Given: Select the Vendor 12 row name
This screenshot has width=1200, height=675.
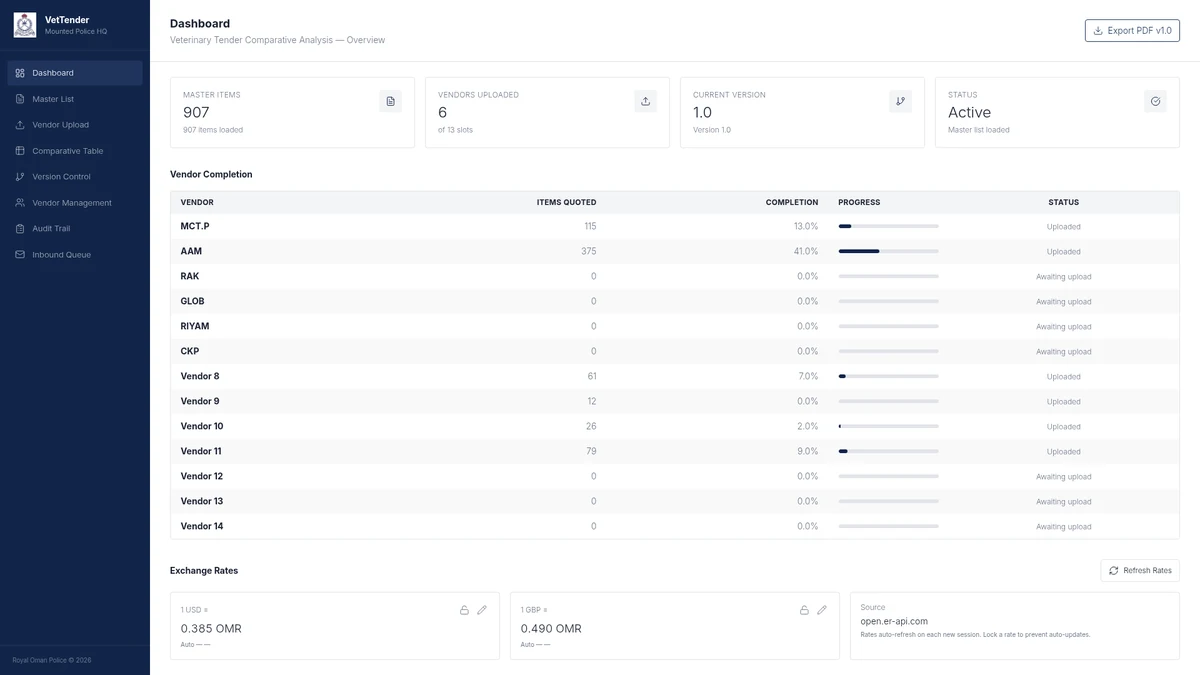Looking at the screenshot, I should click(202, 476).
